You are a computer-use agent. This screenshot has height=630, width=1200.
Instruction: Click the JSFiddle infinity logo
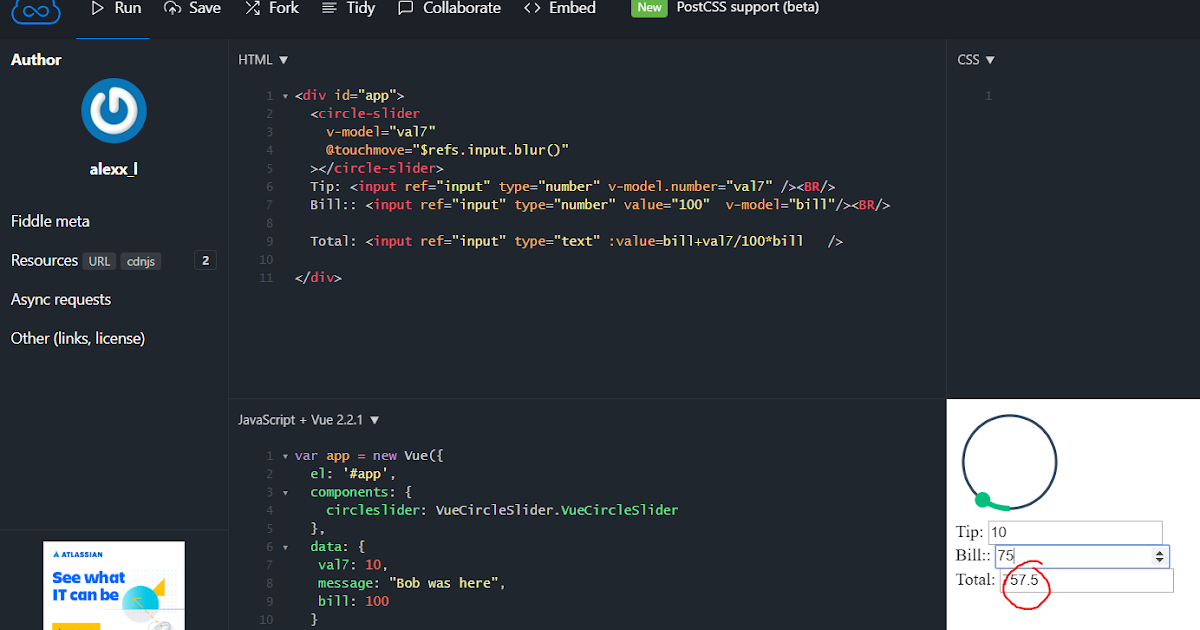[36, 9]
